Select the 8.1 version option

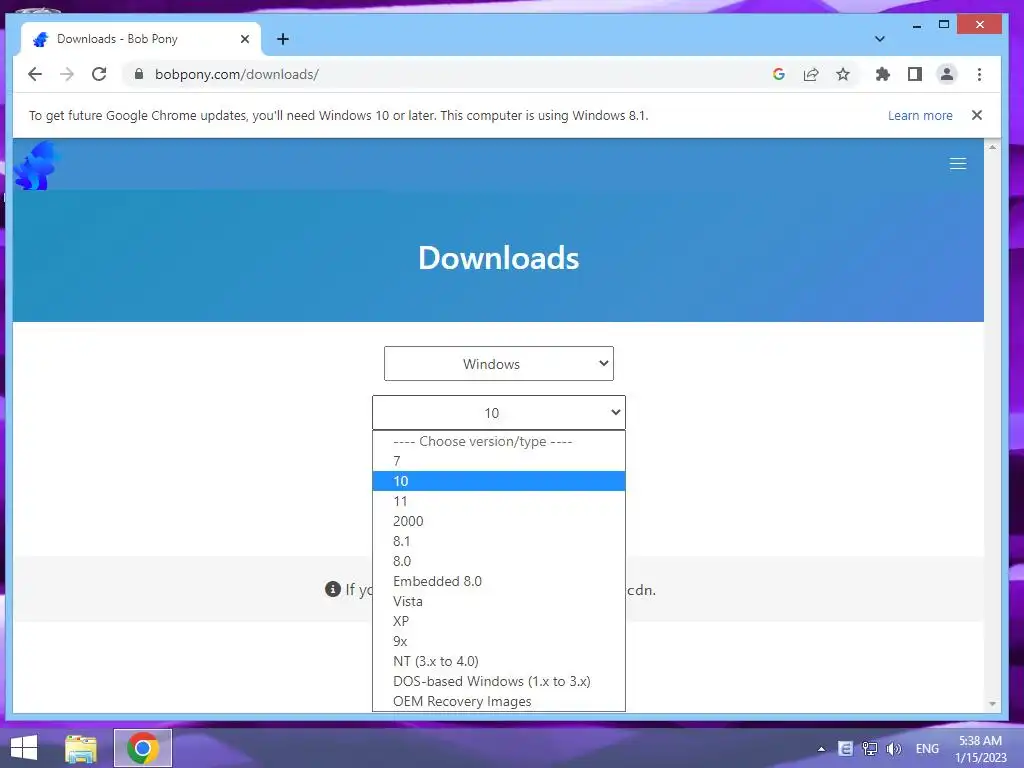499,541
